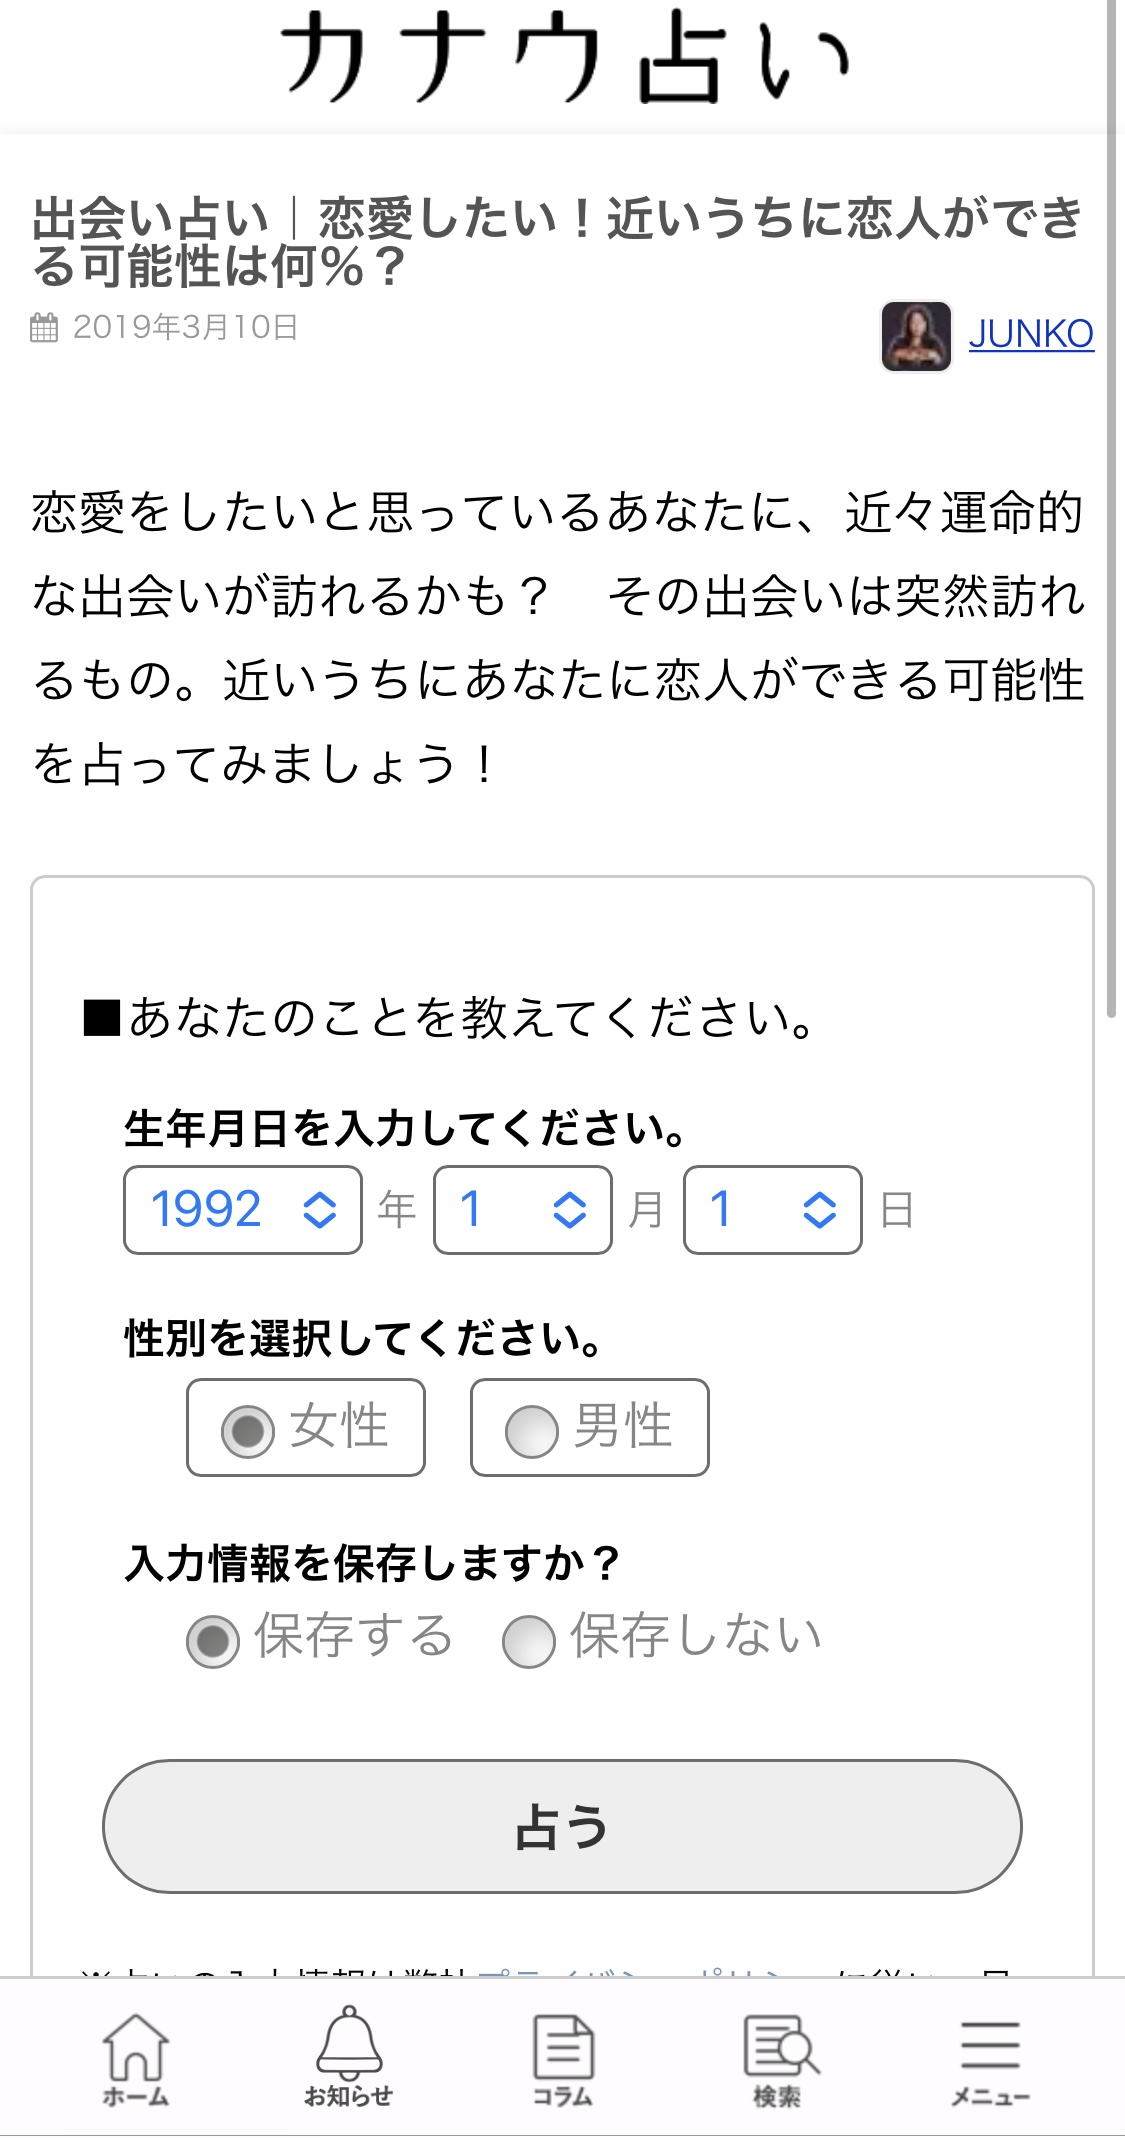Open the birth year dropdown showing 1992
Screen dimensions: 1125x2138
243,1210
